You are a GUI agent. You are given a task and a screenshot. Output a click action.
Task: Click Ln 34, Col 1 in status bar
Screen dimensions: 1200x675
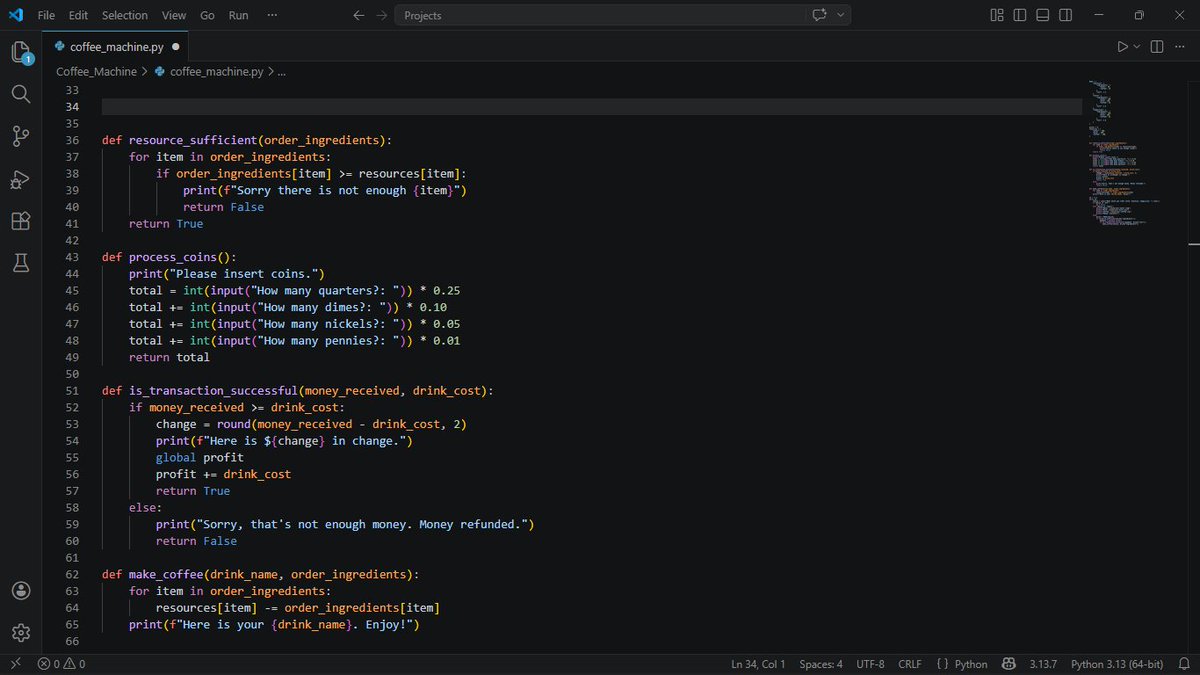(x=758, y=664)
